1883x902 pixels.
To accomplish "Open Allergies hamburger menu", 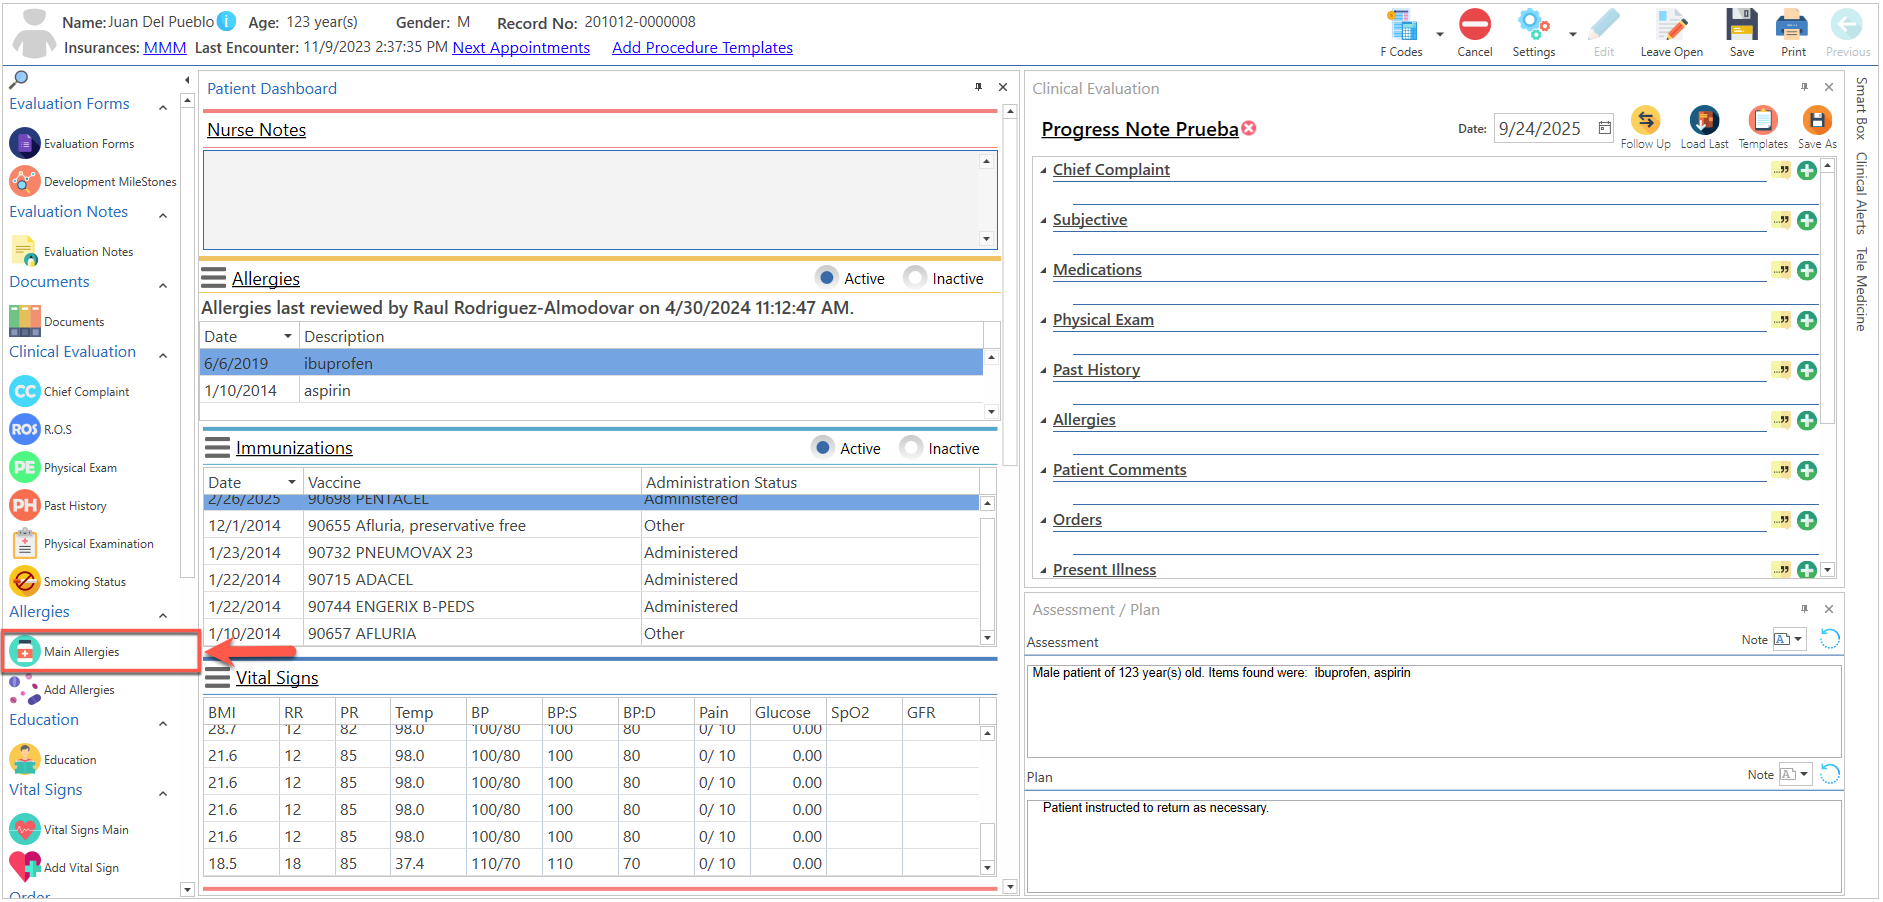I will [214, 278].
